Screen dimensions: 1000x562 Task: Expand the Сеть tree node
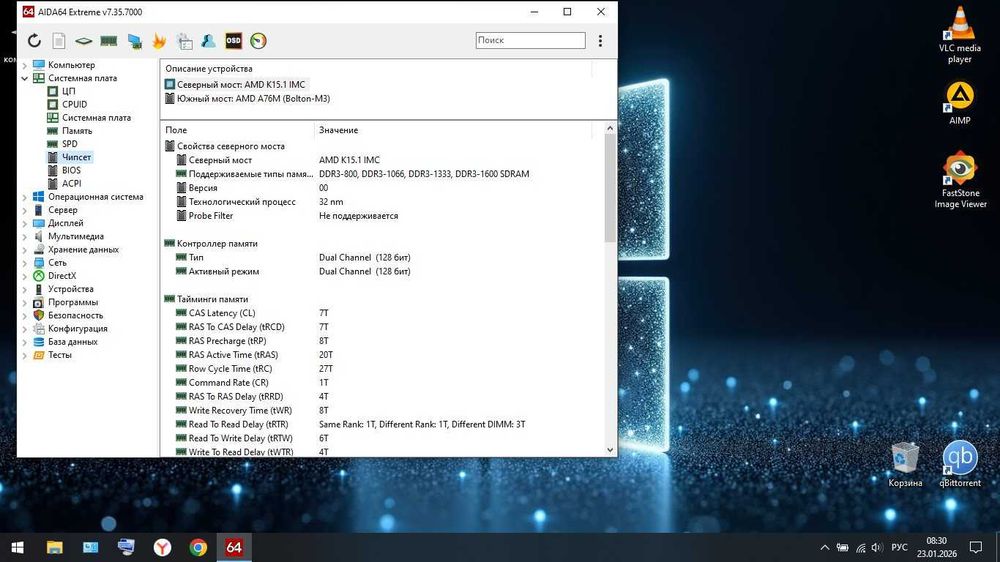[x=24, y=263]
